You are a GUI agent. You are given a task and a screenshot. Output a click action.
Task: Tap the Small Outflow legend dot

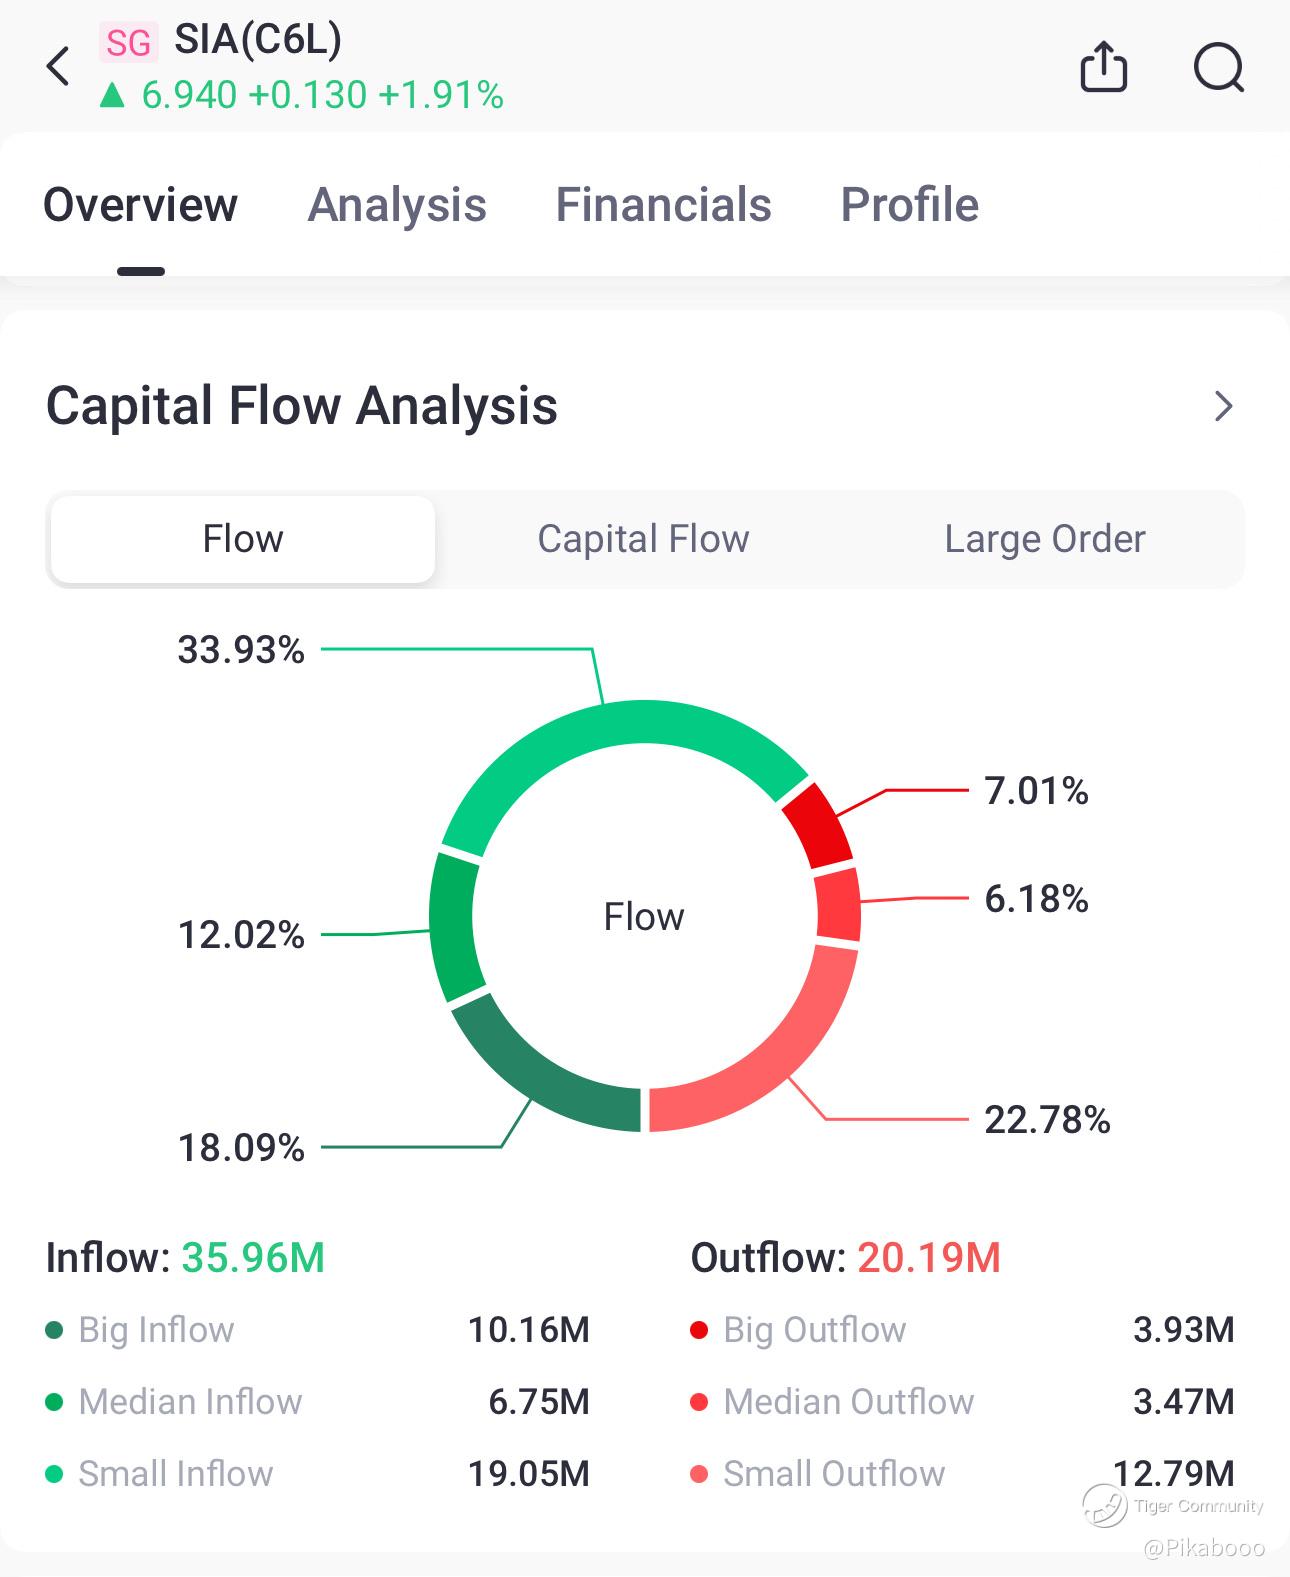pos(700,1474)
